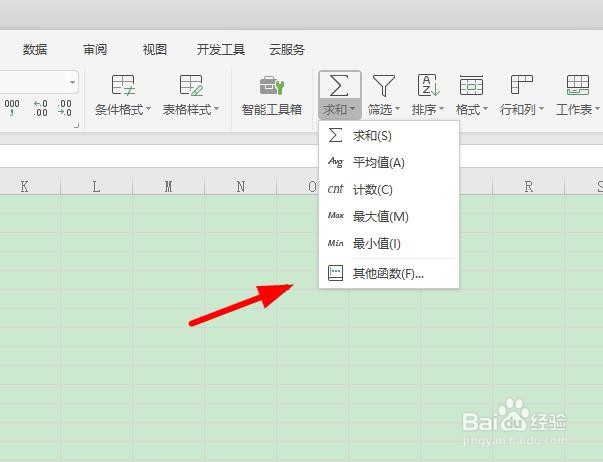The width and height of the screenshot is (603, 462).
Task: Open the 云服务 tab
Action: click(x=287, y=50)
